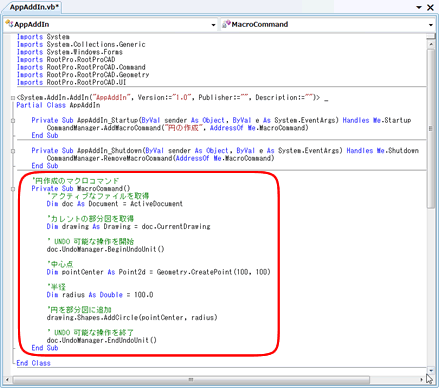Click the AppAddIn class icon
Screen dimensions: 439x388
pyautogui.click(x=9, y=24)
